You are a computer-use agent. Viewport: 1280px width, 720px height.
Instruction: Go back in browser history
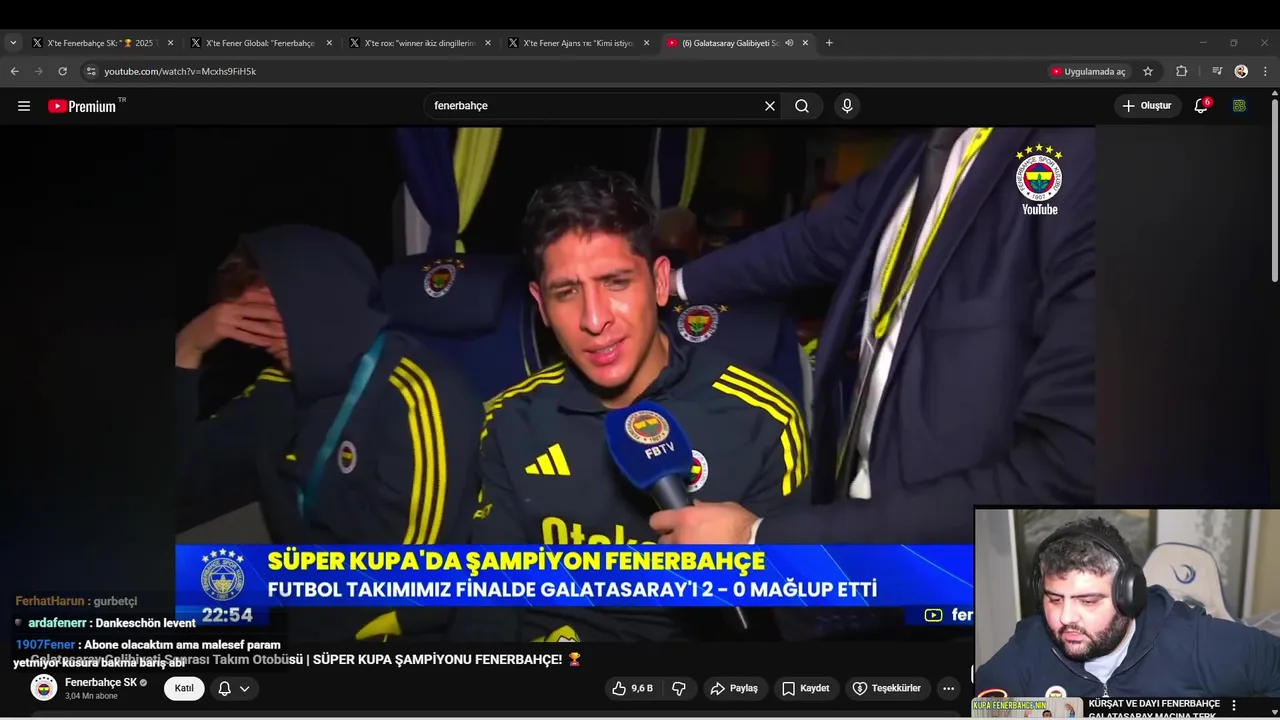click(x=14, y=72)
